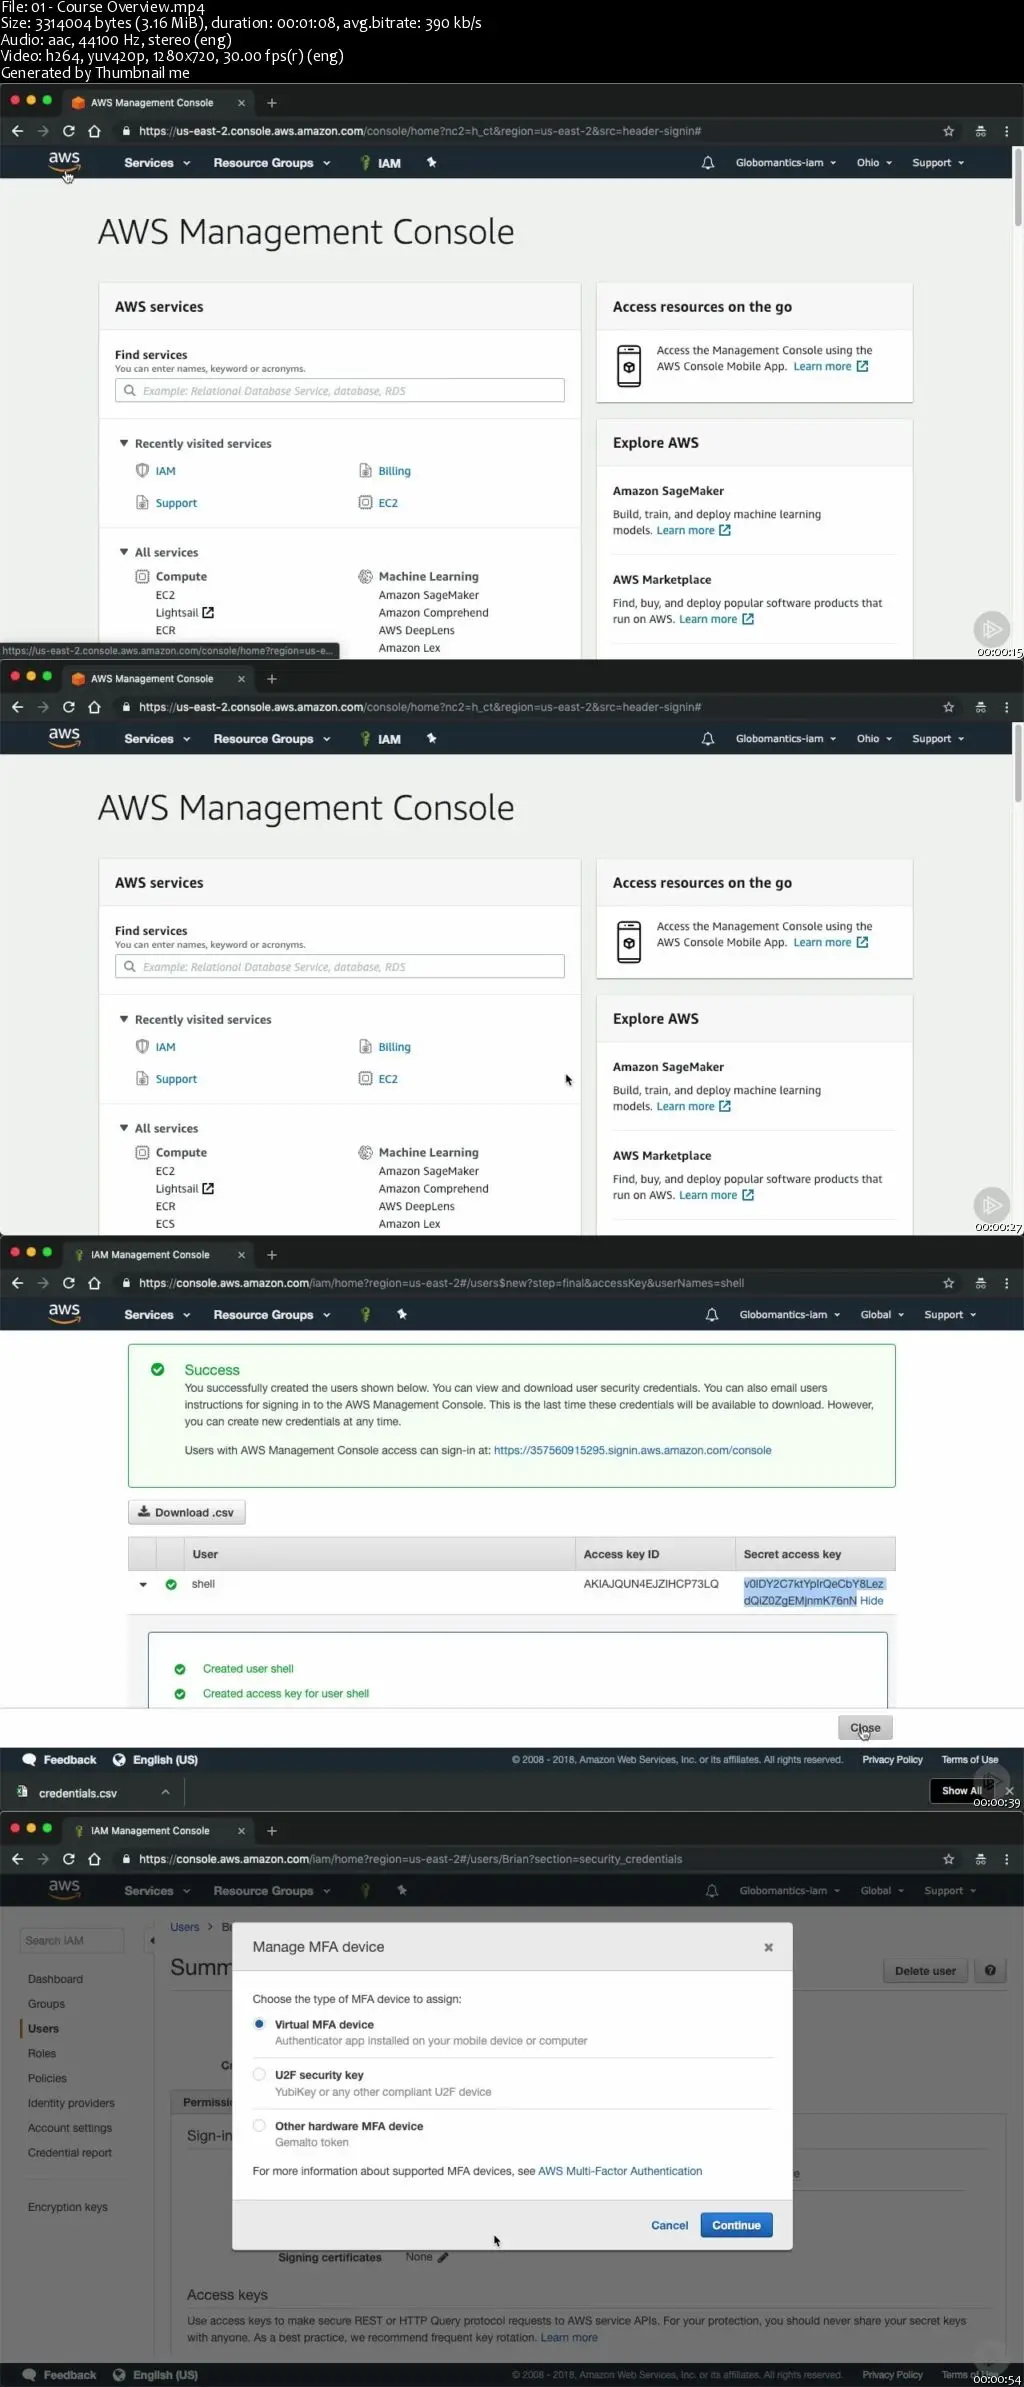Open the Services dropdown in the 00:00:15 frame
The height and width of the screenshot is (2387, 1024).
coord(157,163)
